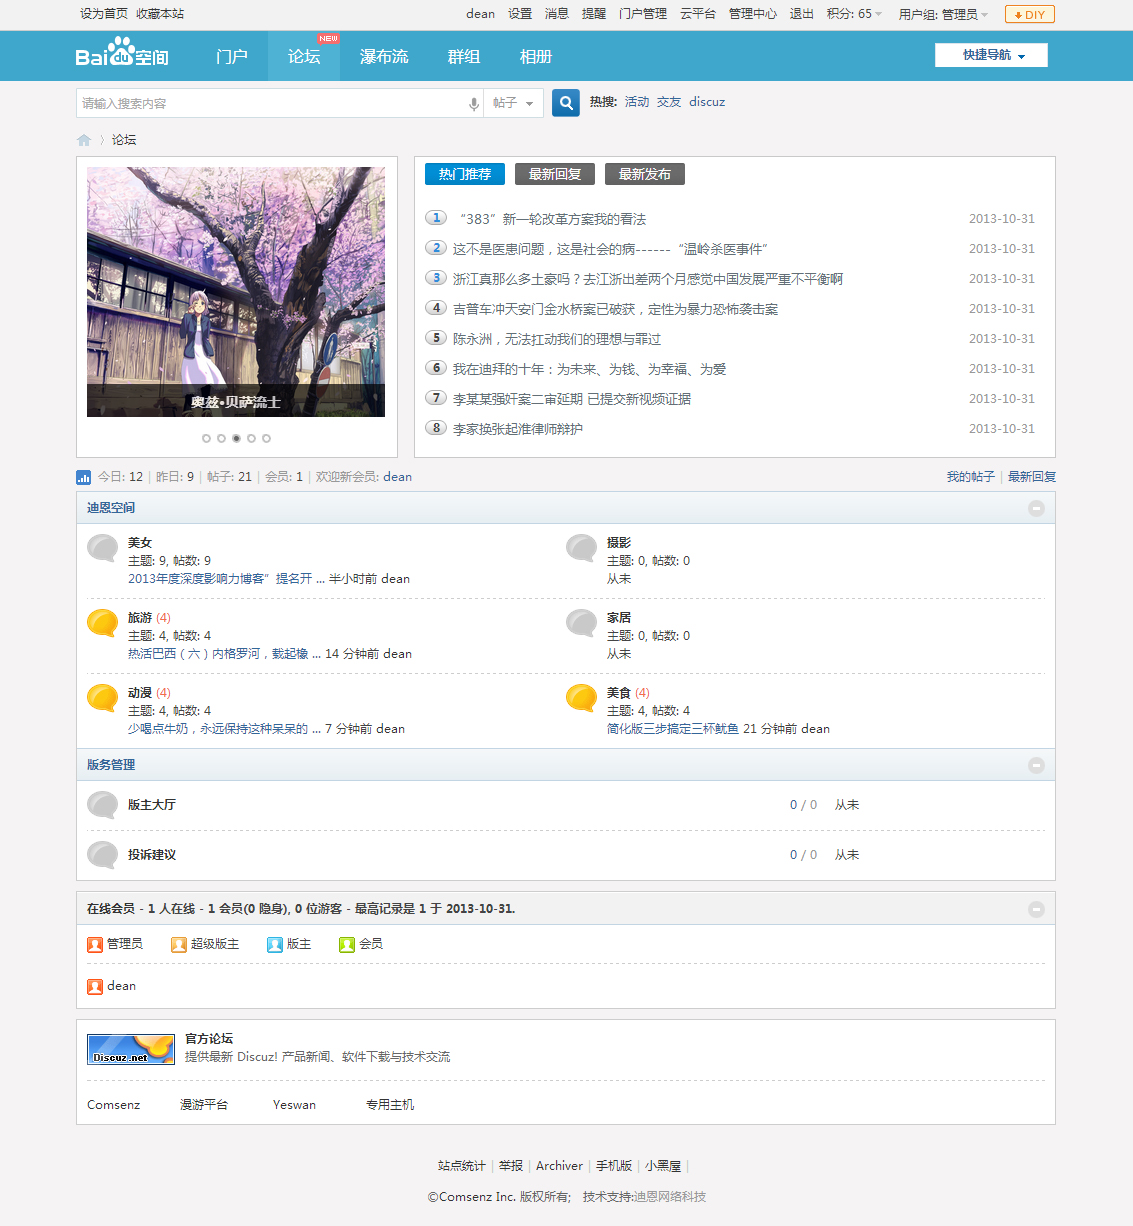
Task: Click the 旅游 forum yellow bubble icon
Action: point(103,623)
